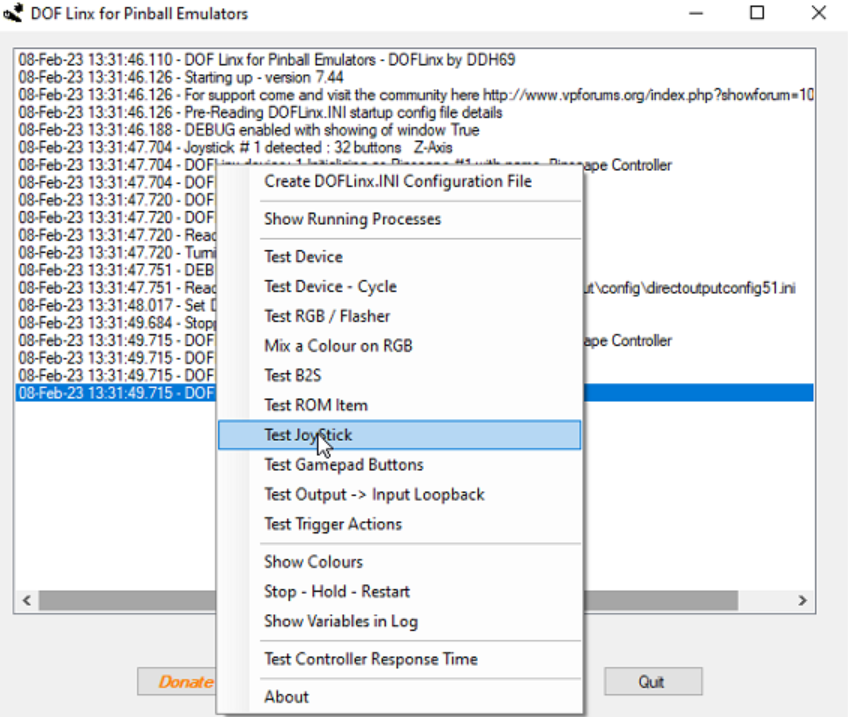Choose Test Output -> Input Loopback
Viewport: 848px width, 717px height.
coord(399,495)
